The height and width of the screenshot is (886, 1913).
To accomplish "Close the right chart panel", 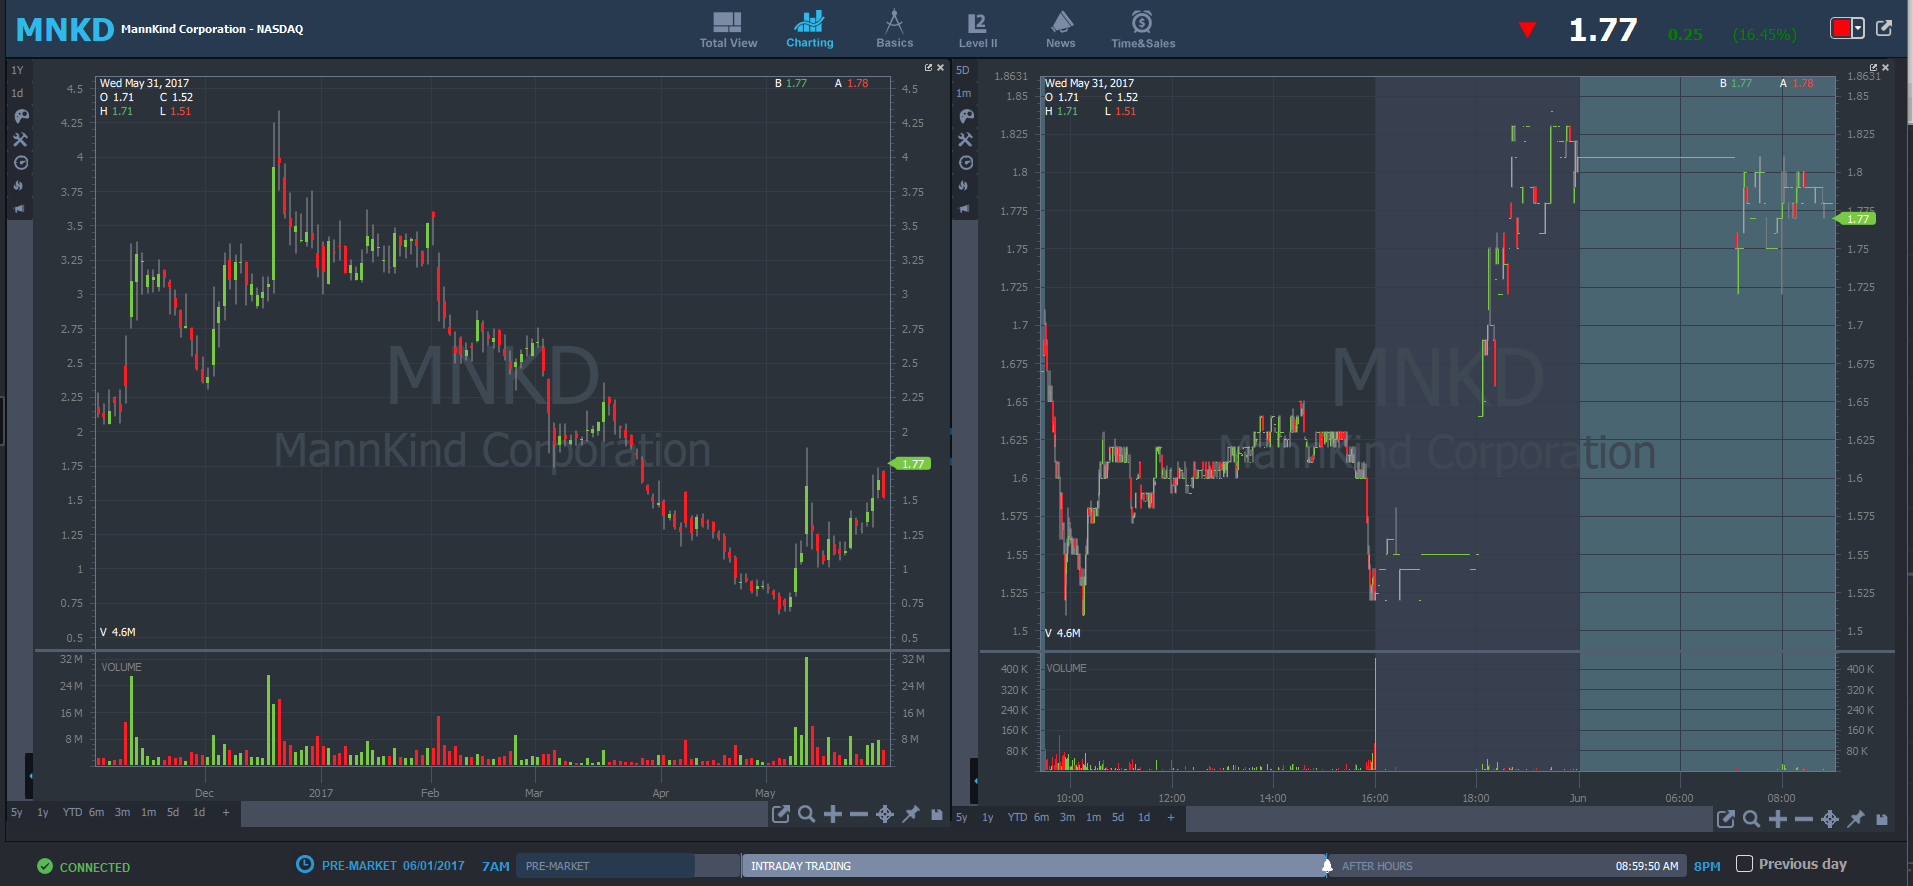I will click(1885, 68).
